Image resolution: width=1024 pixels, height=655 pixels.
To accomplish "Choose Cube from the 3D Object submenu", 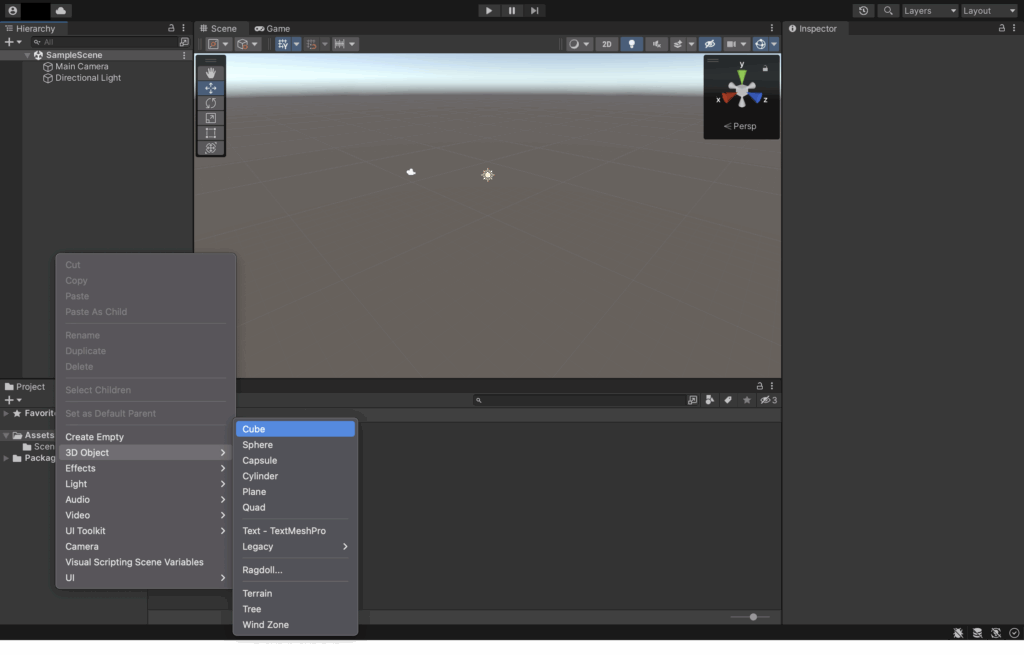I will (x=295, y=429).
